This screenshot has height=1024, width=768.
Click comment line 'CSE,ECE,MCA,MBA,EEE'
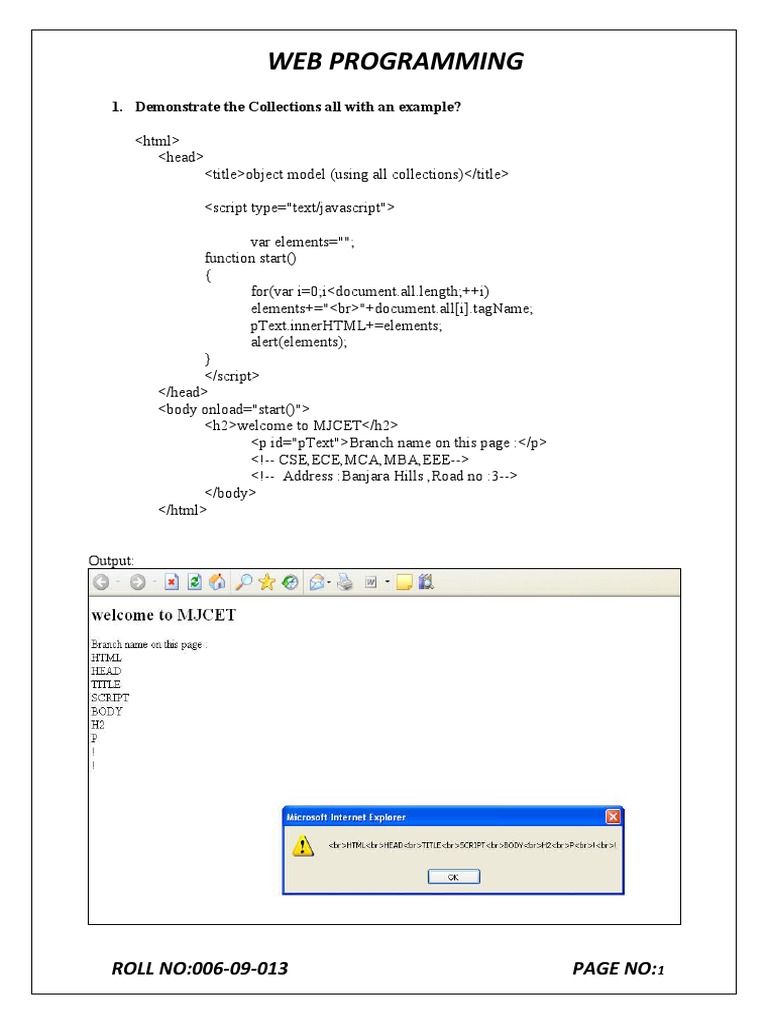[x=360, y=459]
